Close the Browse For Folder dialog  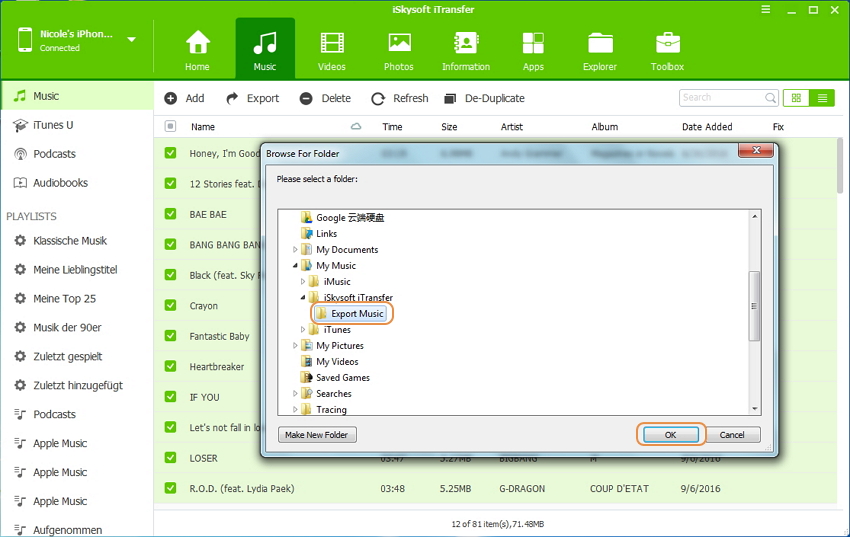[x=756, y=151]
